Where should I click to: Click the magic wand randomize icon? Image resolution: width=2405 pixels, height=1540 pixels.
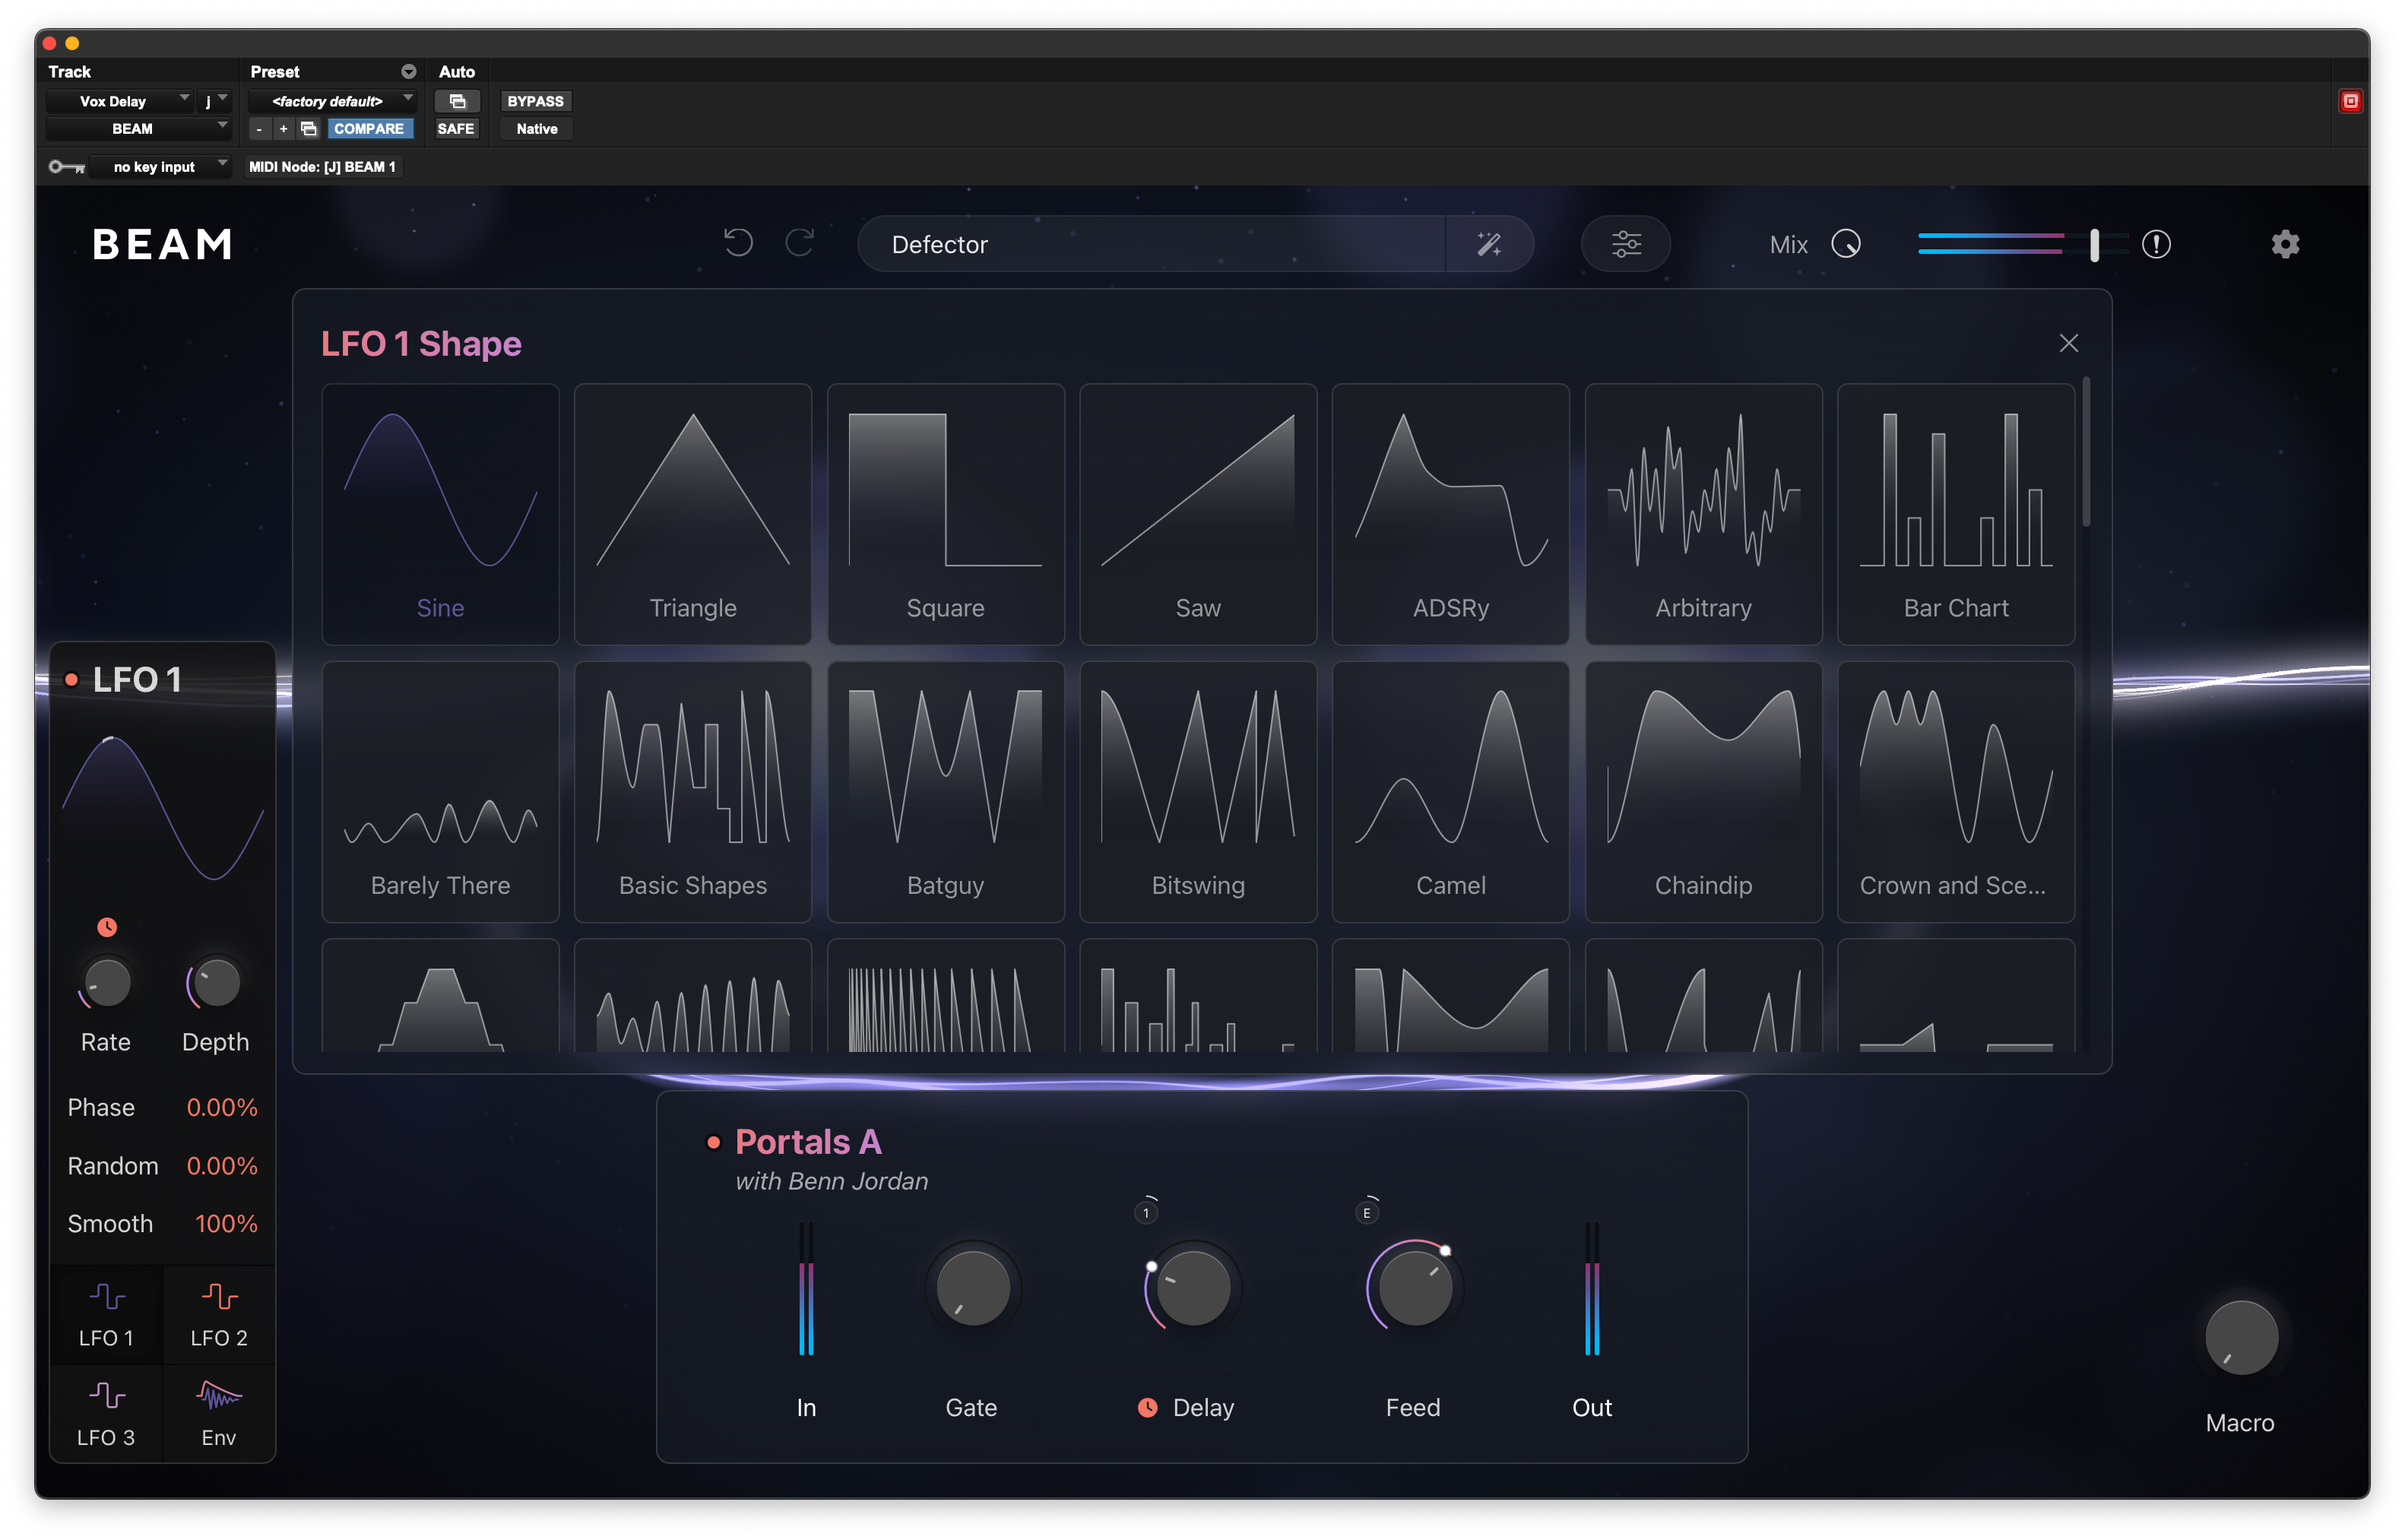[1489, 244]
